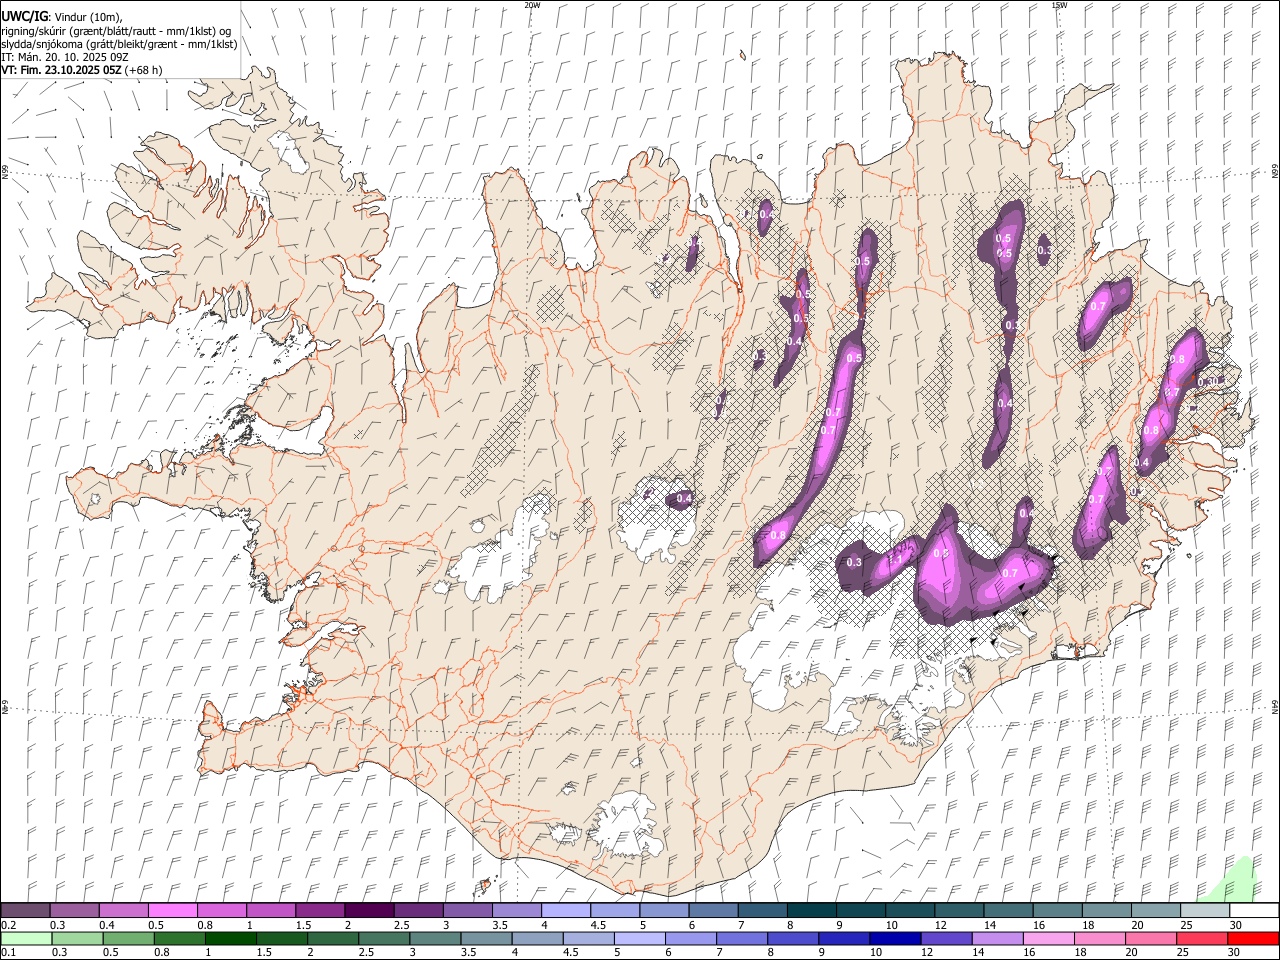Select the crimson 25–30 rain legend swatch
This screenshot has height=960, width=1280.
(x=1201, y=938)
